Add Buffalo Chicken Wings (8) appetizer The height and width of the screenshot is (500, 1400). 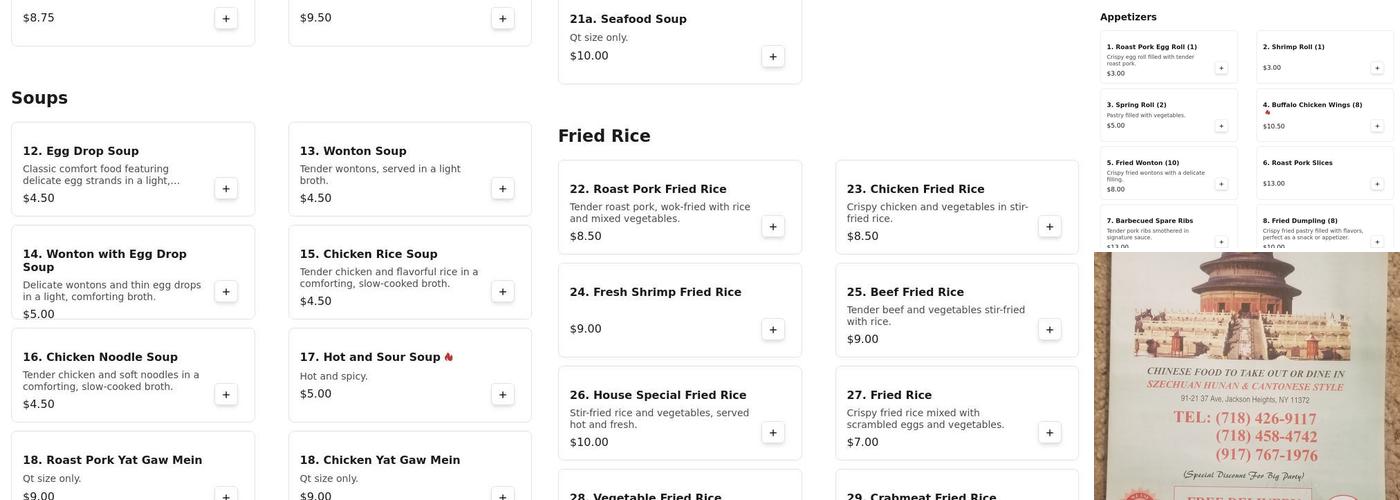tap(1377, 126)
